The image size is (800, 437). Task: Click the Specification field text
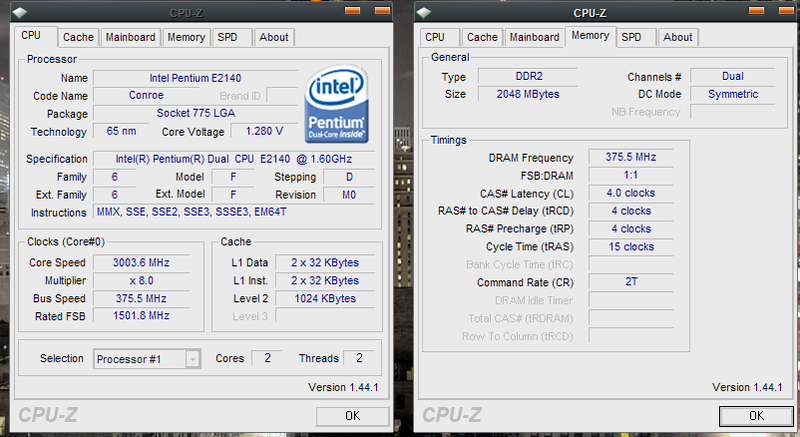[x=234, y=159]
